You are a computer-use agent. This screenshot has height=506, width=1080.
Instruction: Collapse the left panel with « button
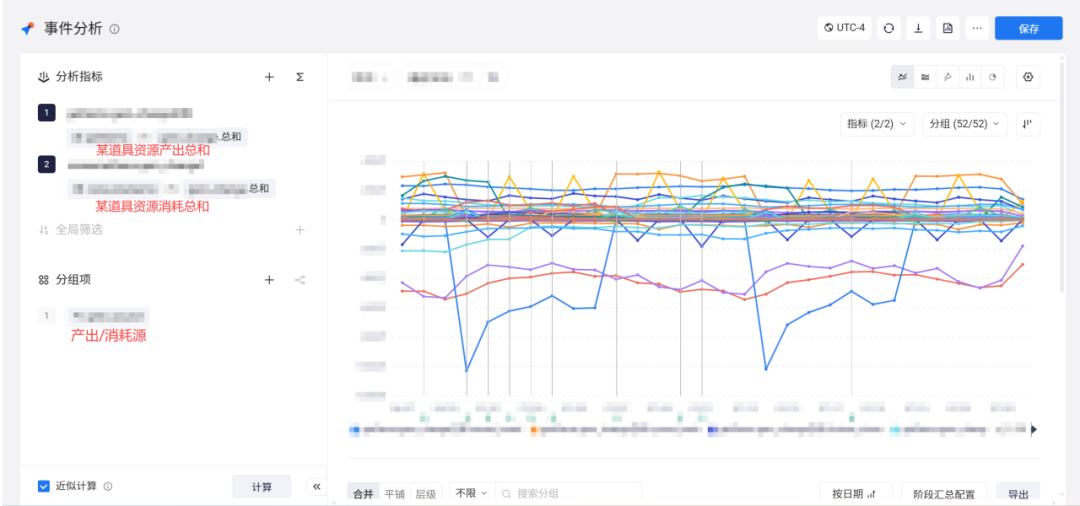click(316, 486)
